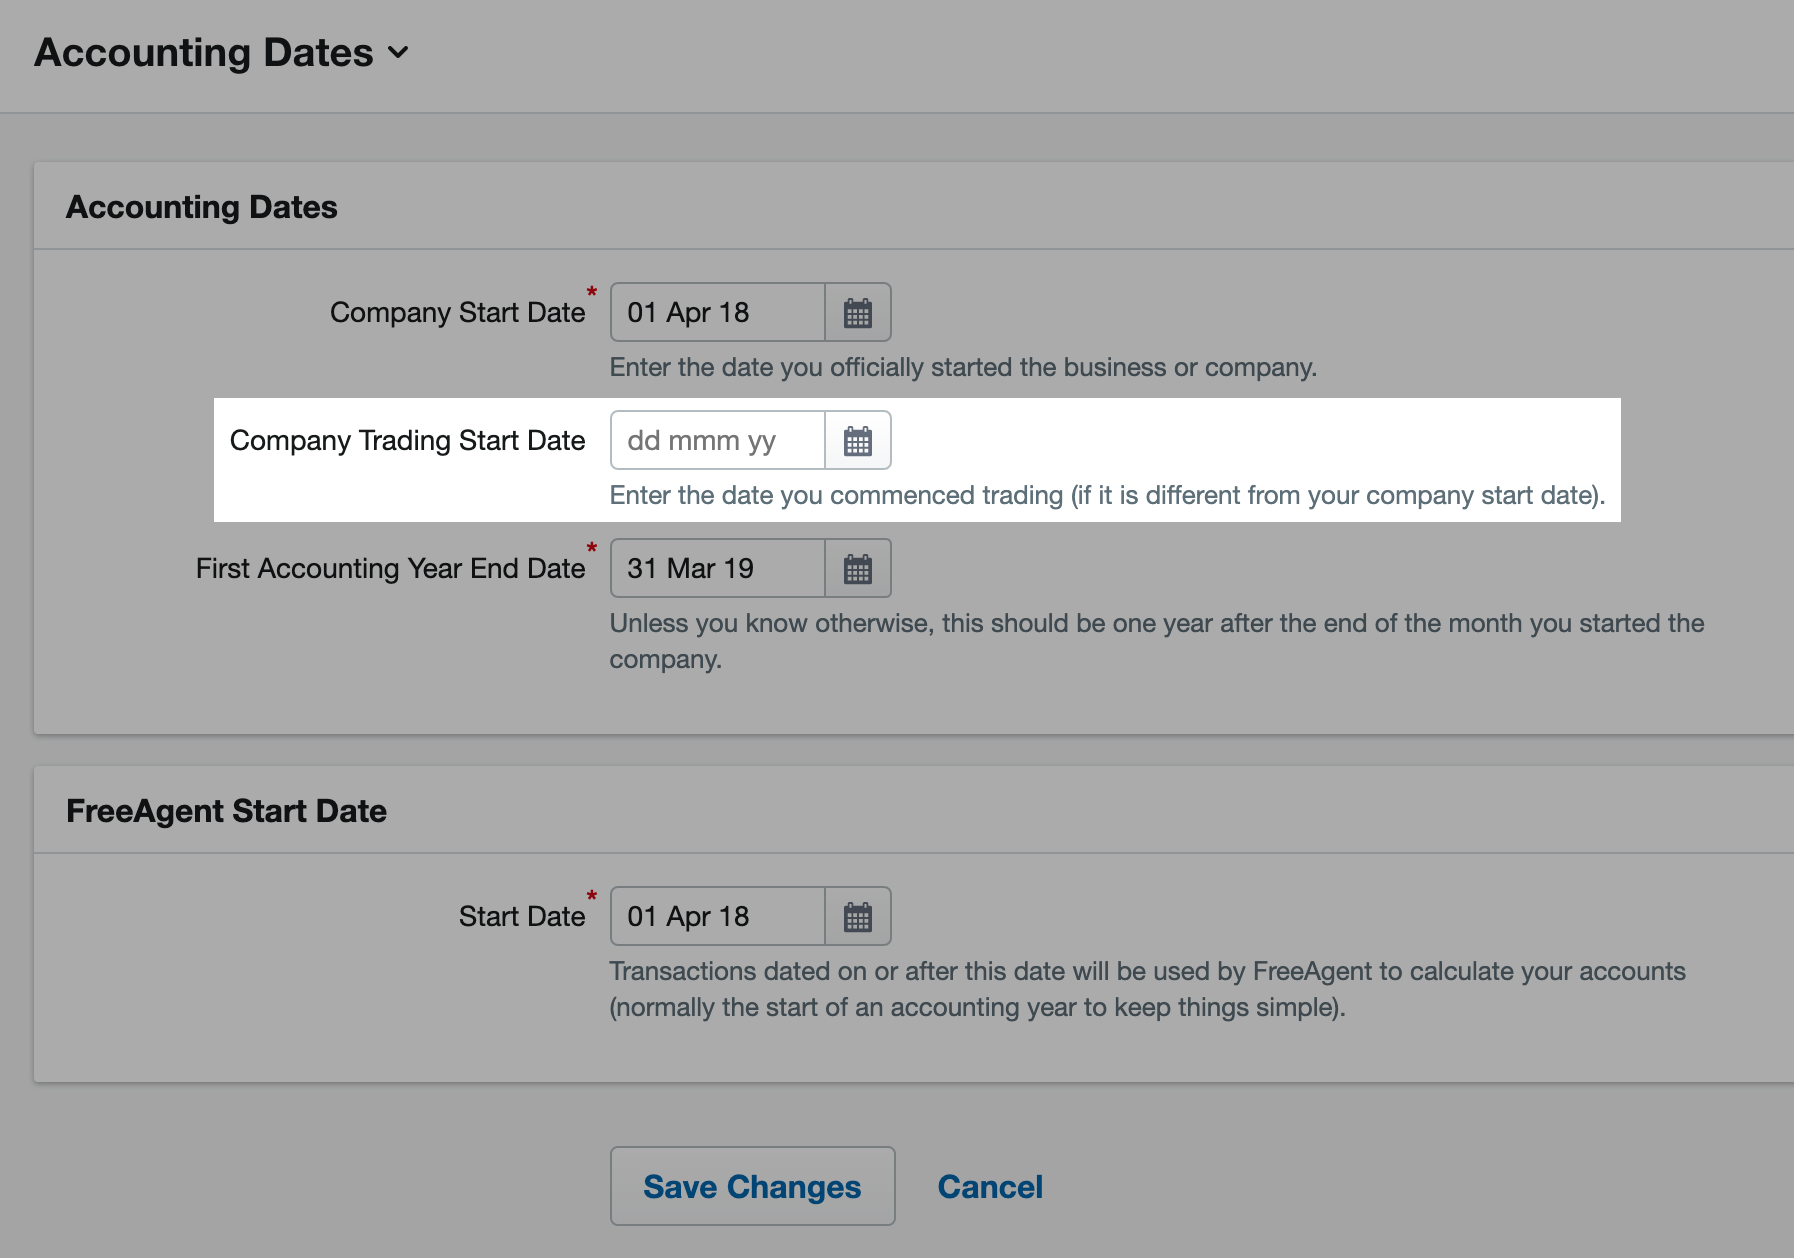The height and width of the screenshot is (1258, 1794).
Task: Open calendar picker for Company Start Date
Action: point(857,313)
